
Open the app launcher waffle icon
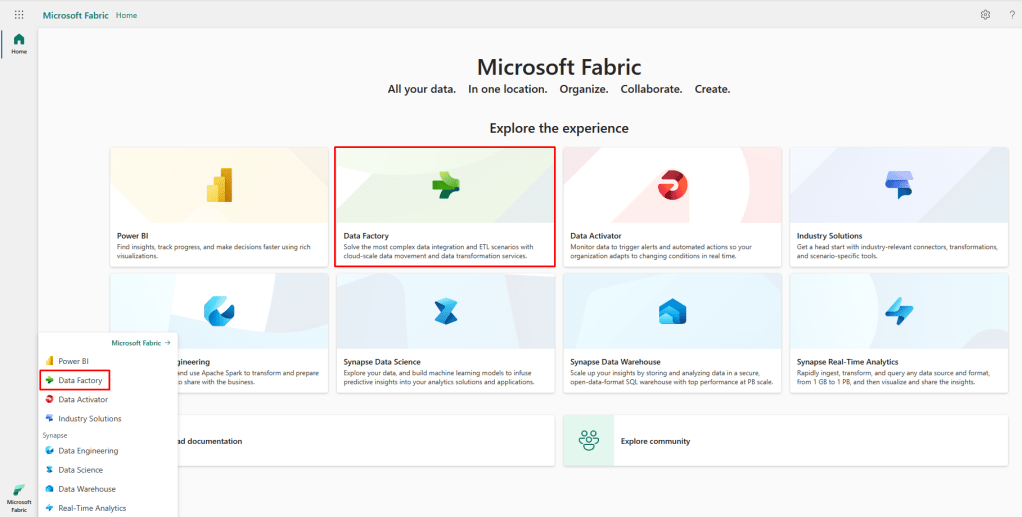[19, 15]
